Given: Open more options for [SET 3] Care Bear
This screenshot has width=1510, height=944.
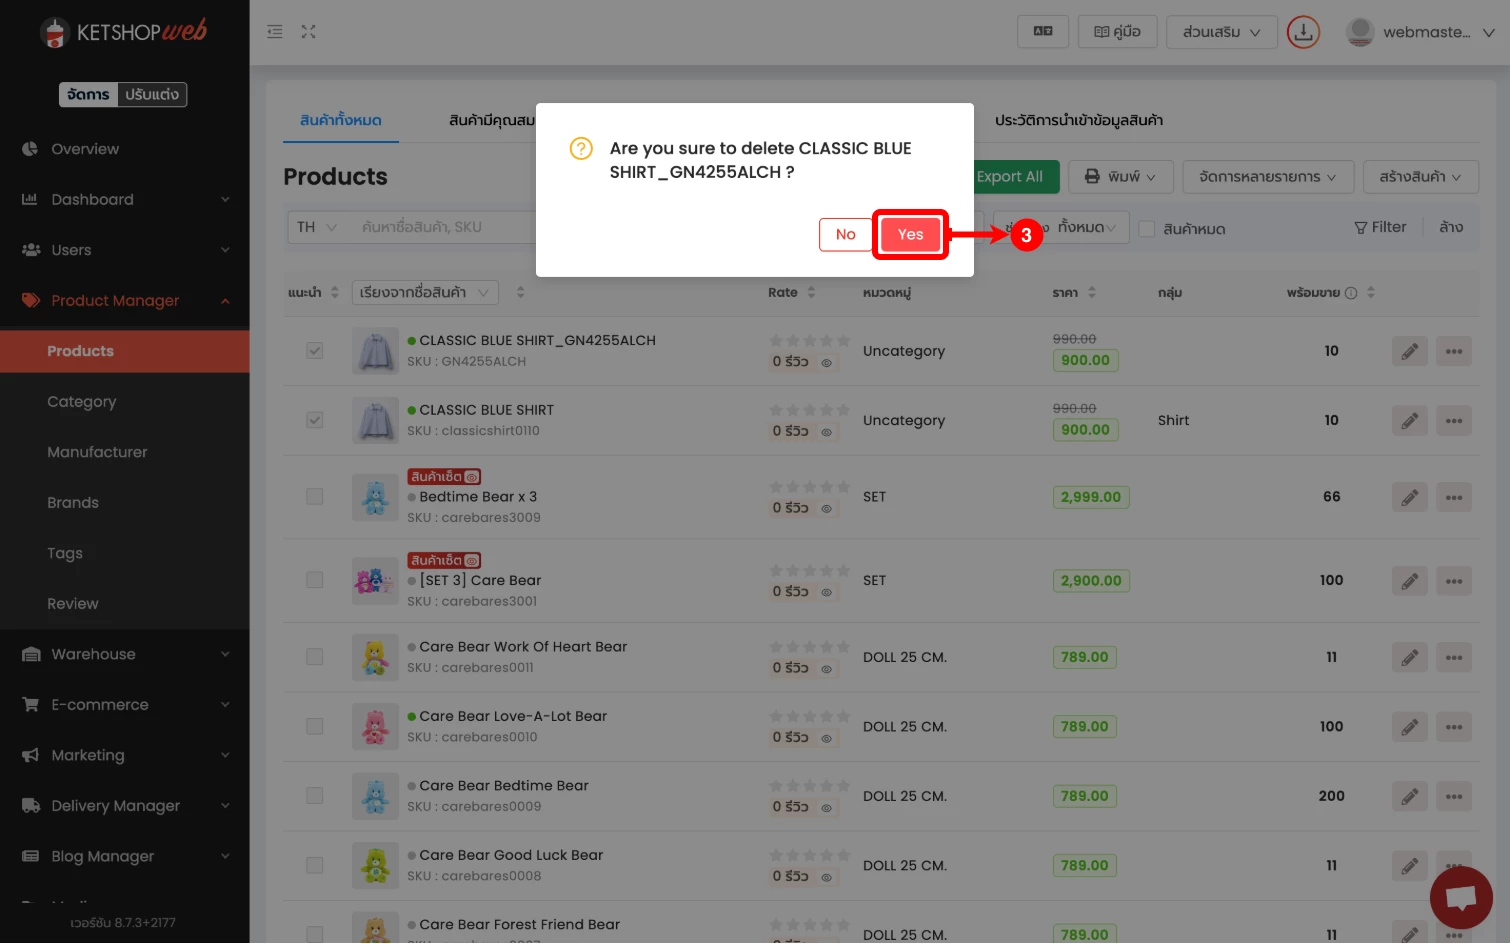Looking at the screenshot, I should point(1453,581).
